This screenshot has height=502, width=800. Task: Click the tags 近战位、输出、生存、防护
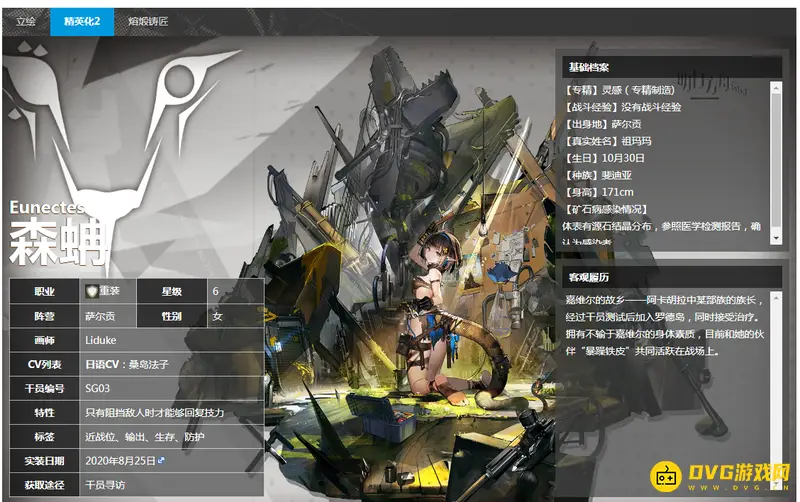[144, 437]
